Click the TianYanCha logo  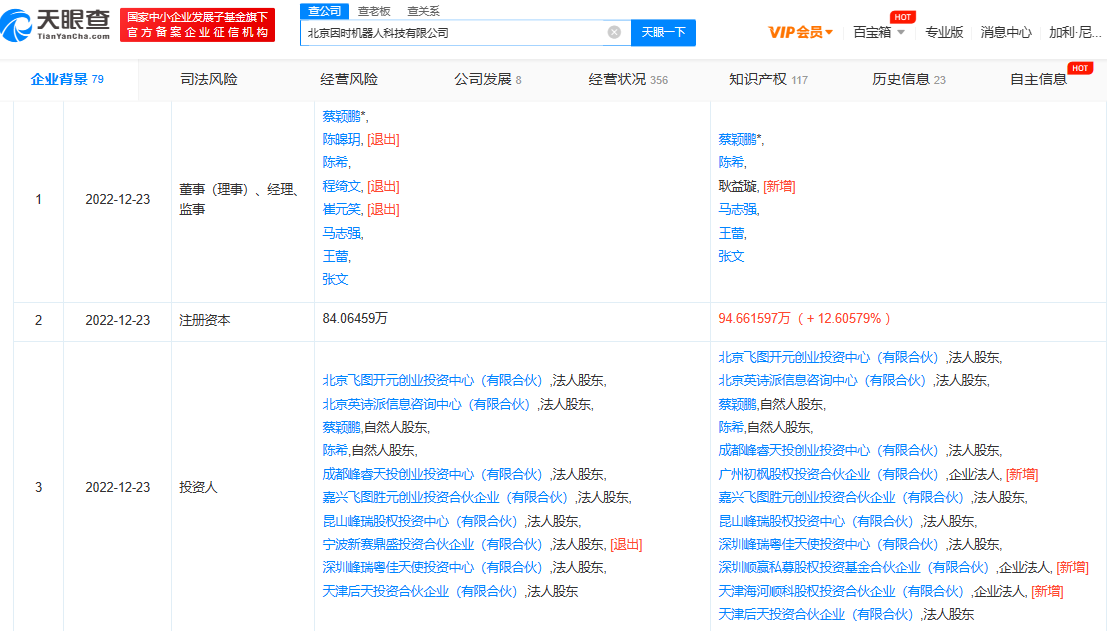[x=59, y=25]
